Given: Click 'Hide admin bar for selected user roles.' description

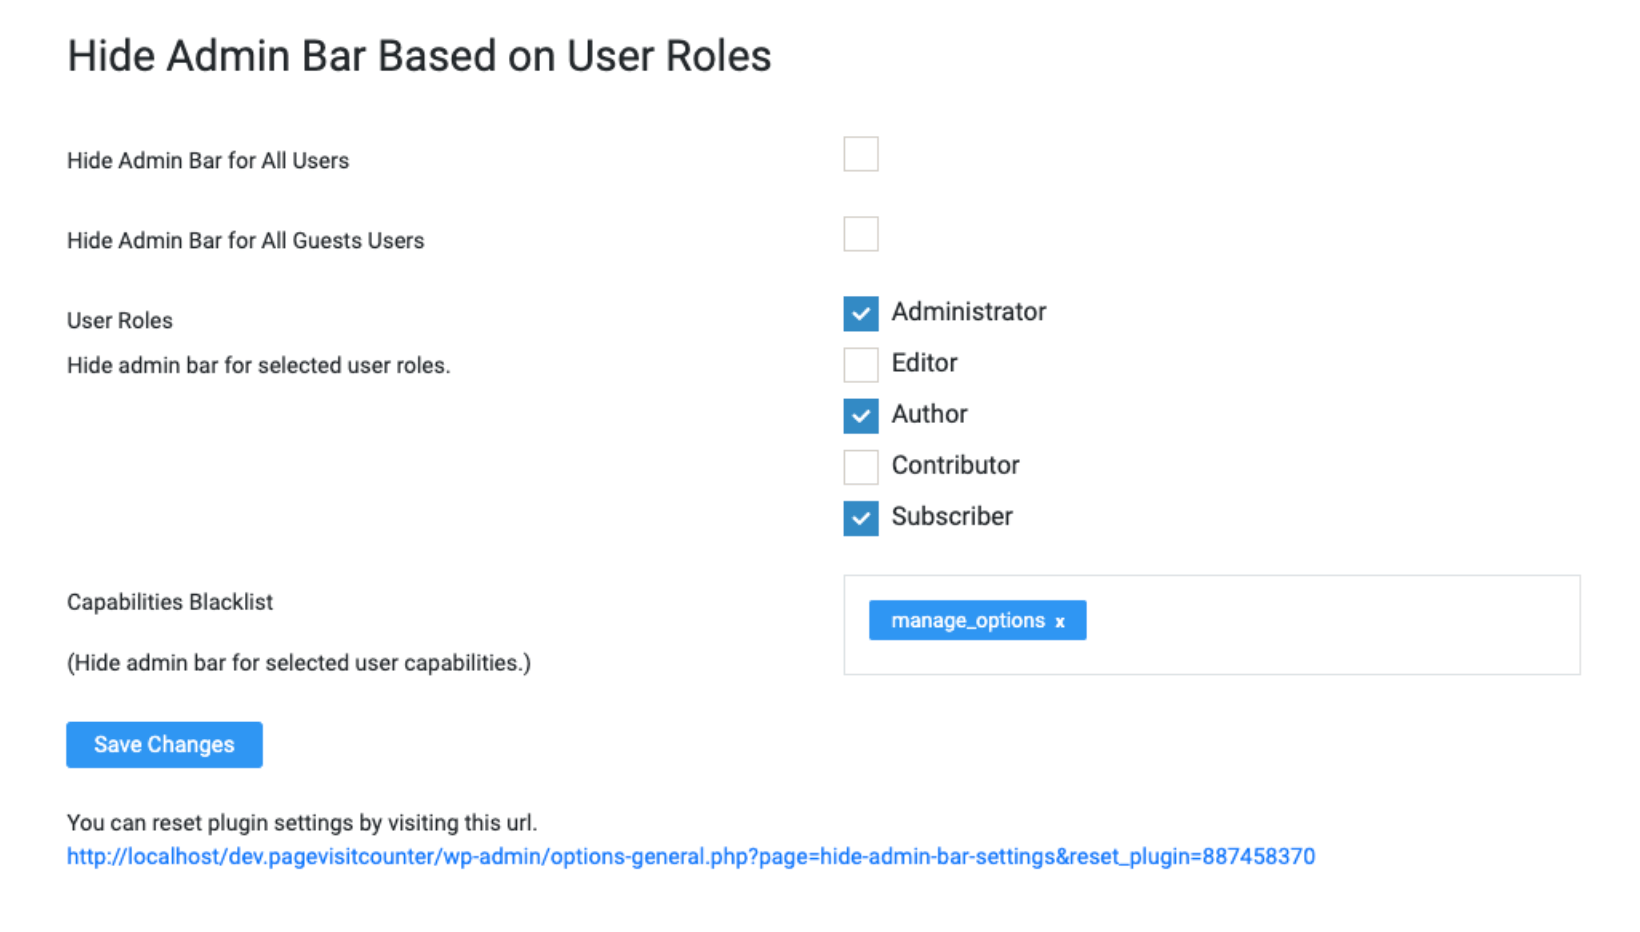Looking at the screenshot, I should tap(258, 366).
